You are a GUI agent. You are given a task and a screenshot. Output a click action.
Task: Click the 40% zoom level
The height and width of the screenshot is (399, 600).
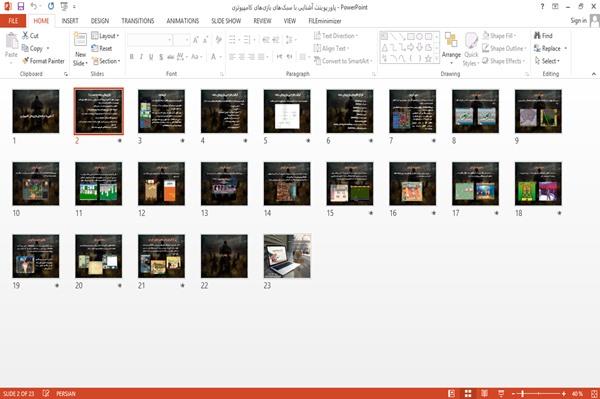(577, 393)
